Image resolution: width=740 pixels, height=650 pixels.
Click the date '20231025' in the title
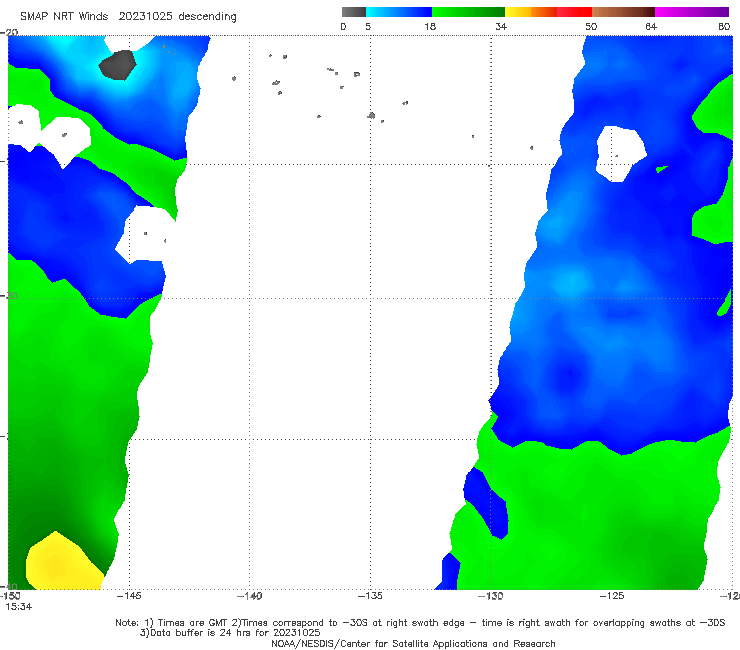pos(145,16)
